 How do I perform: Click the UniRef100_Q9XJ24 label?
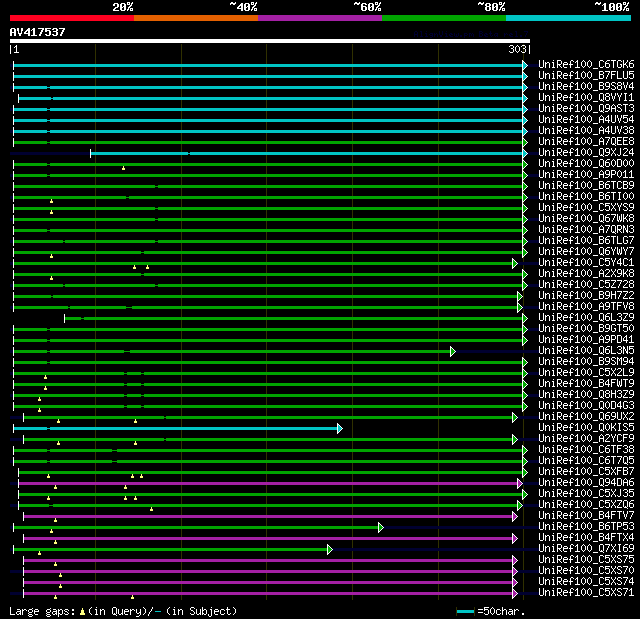click(586, 153)
